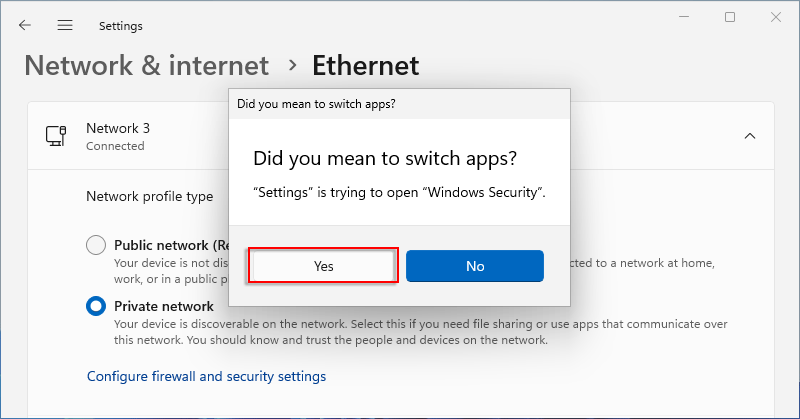Click the Settings window title text
800x419 pixels.
(x=120, y=26)
